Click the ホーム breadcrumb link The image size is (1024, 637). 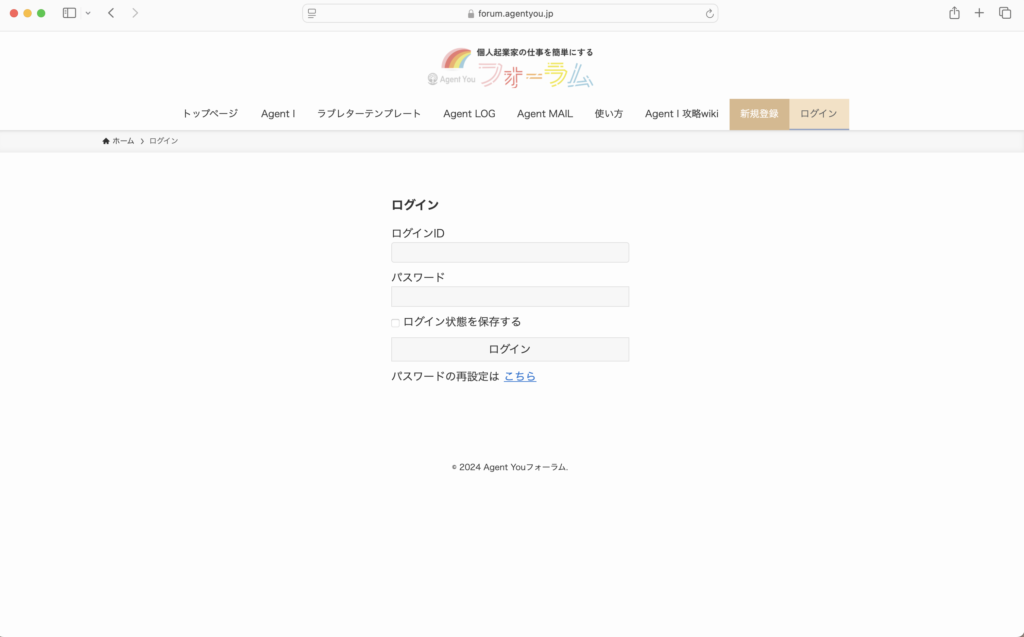(122, 141)
